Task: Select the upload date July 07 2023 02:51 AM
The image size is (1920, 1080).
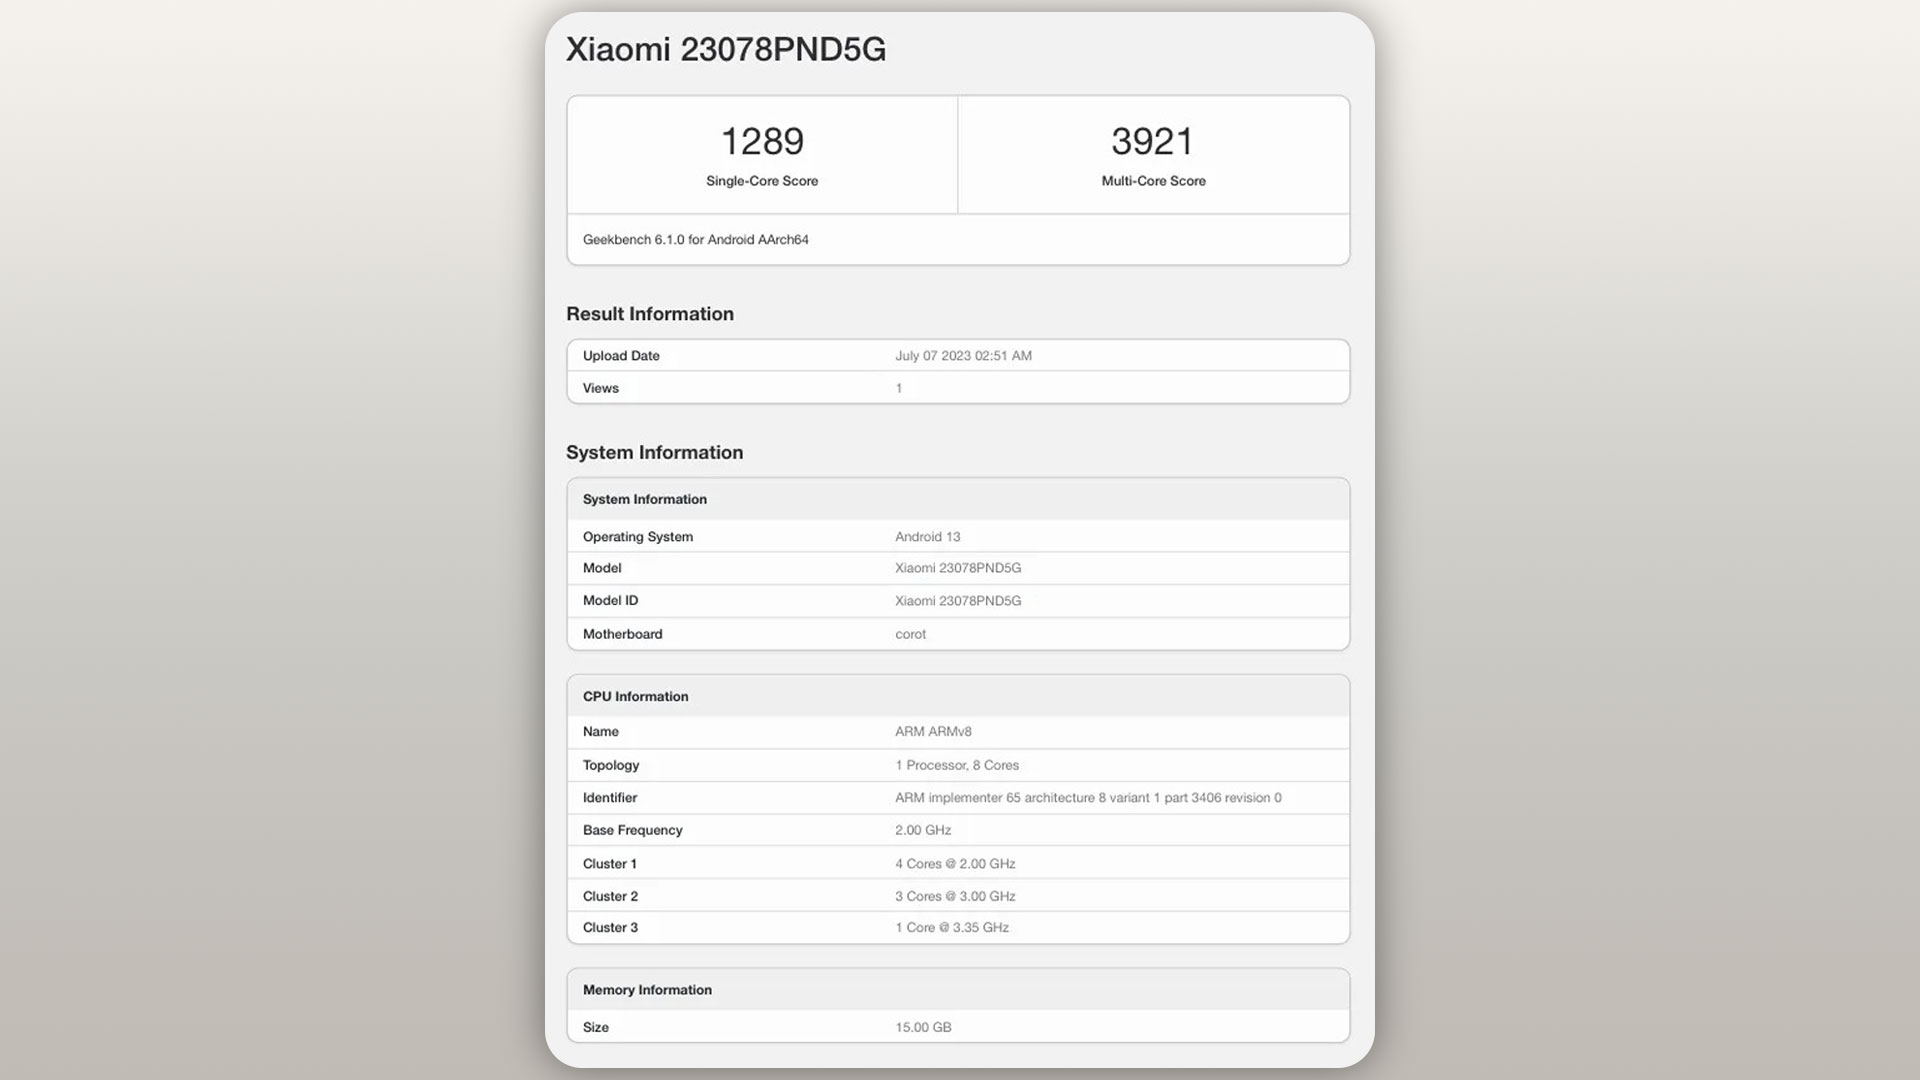Action: [963, 356]
